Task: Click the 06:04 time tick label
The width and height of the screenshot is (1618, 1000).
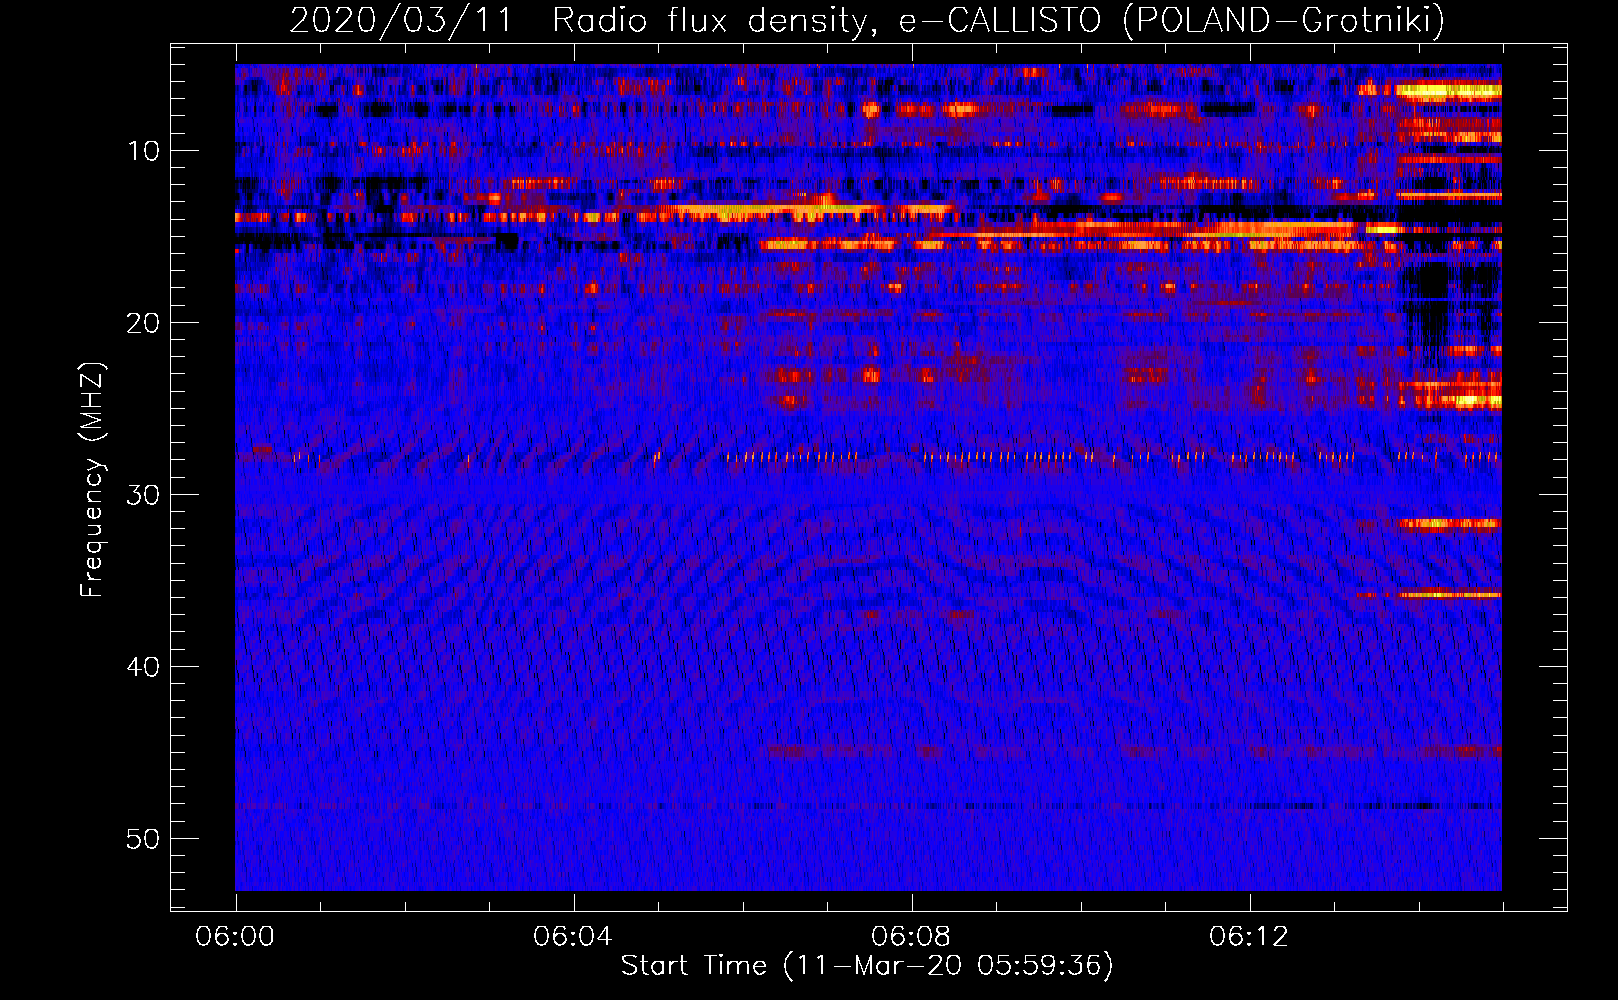Action: click(x=573, y=937)
